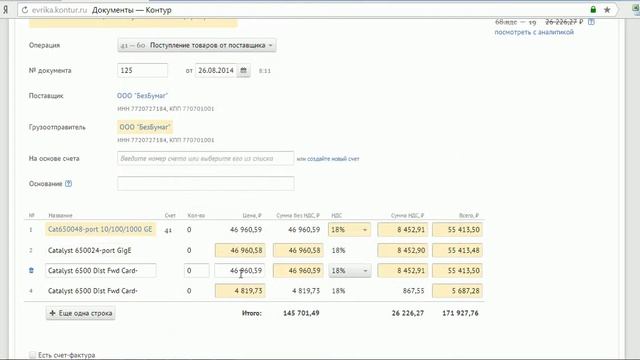
Task: Click the help icon near 26 226,27
Action: tap(591, 22)
